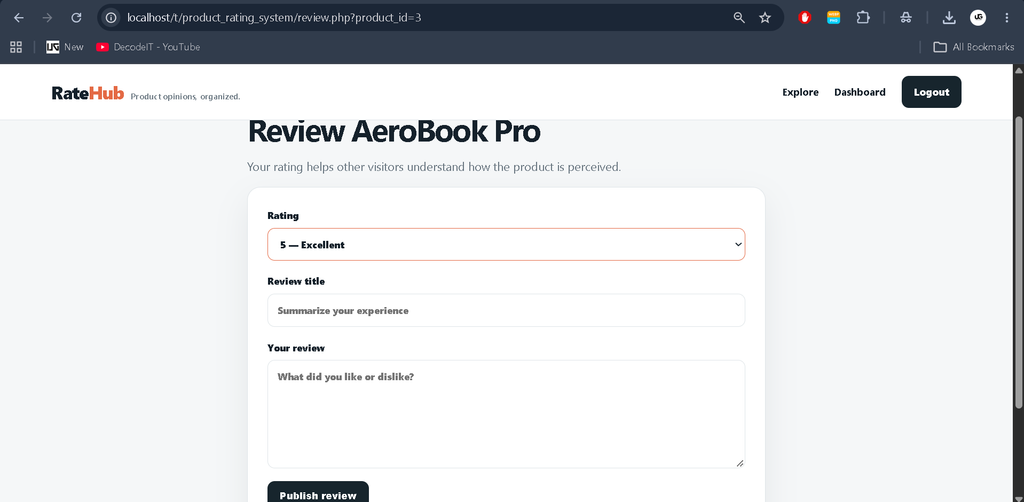Open the zoom magnifier icon in address bar

(x=739, y=18)
